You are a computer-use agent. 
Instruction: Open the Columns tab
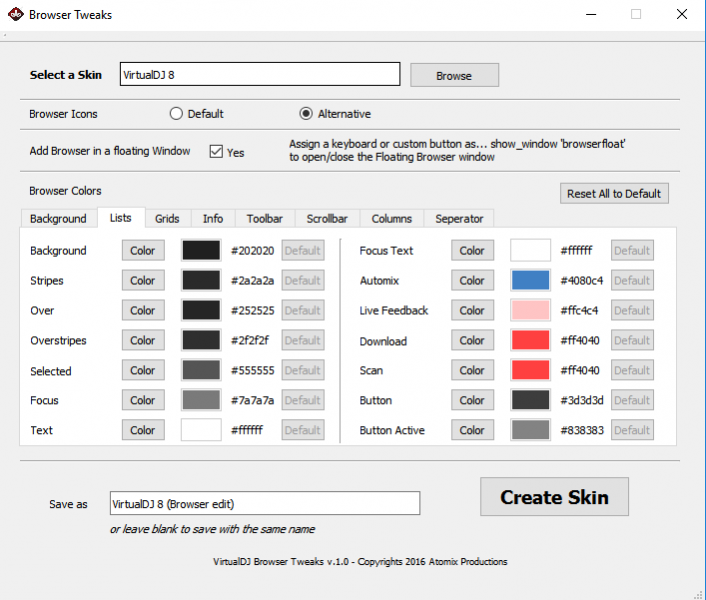click(391, 219)
